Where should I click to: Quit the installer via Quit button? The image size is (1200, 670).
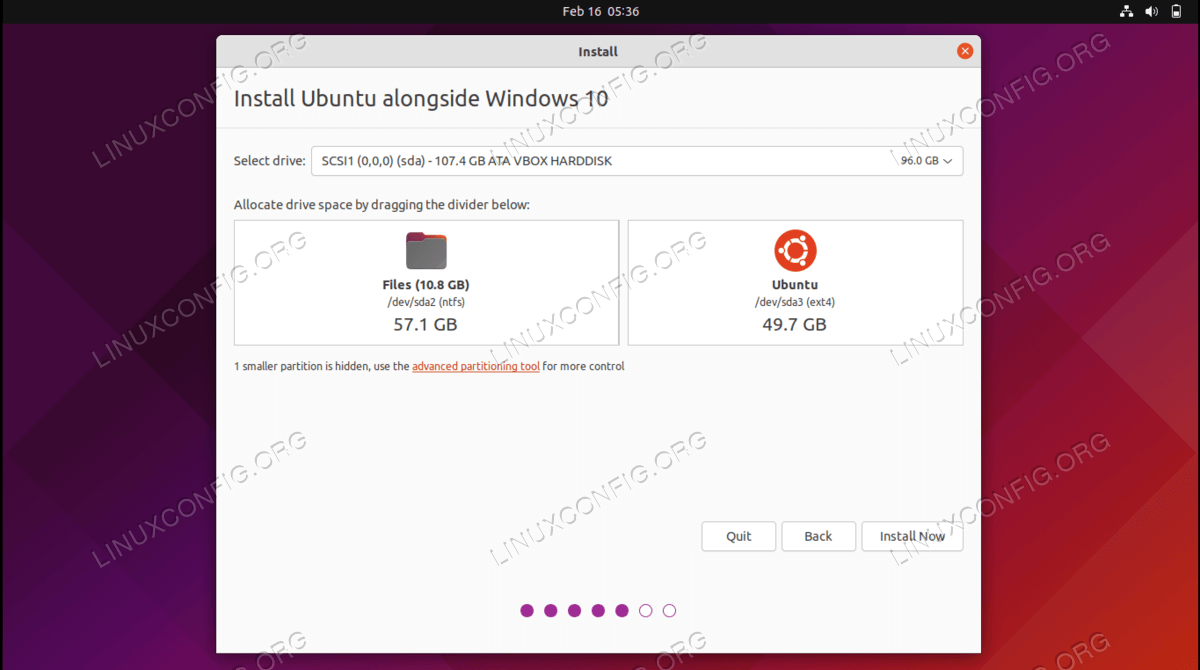tap(739, 536)
